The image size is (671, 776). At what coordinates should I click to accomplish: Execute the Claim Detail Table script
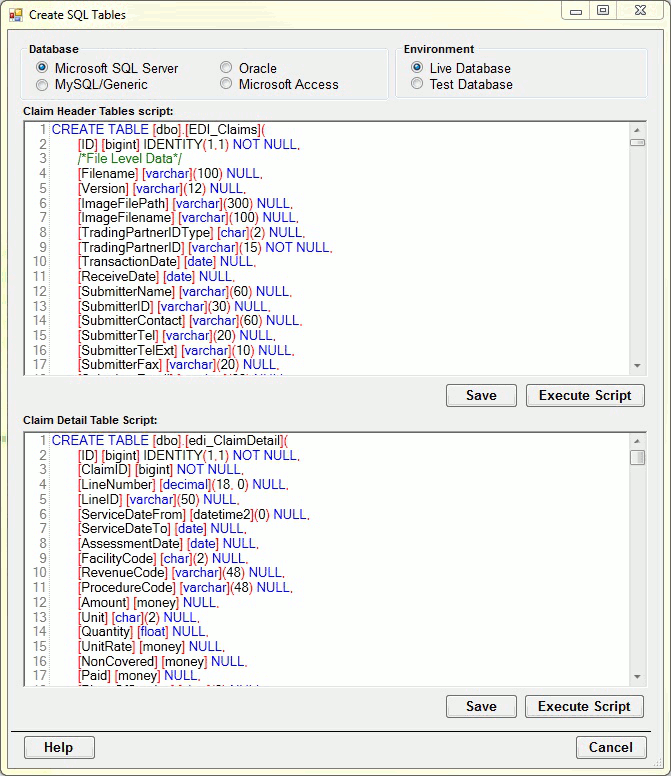(x=585, y=706)
